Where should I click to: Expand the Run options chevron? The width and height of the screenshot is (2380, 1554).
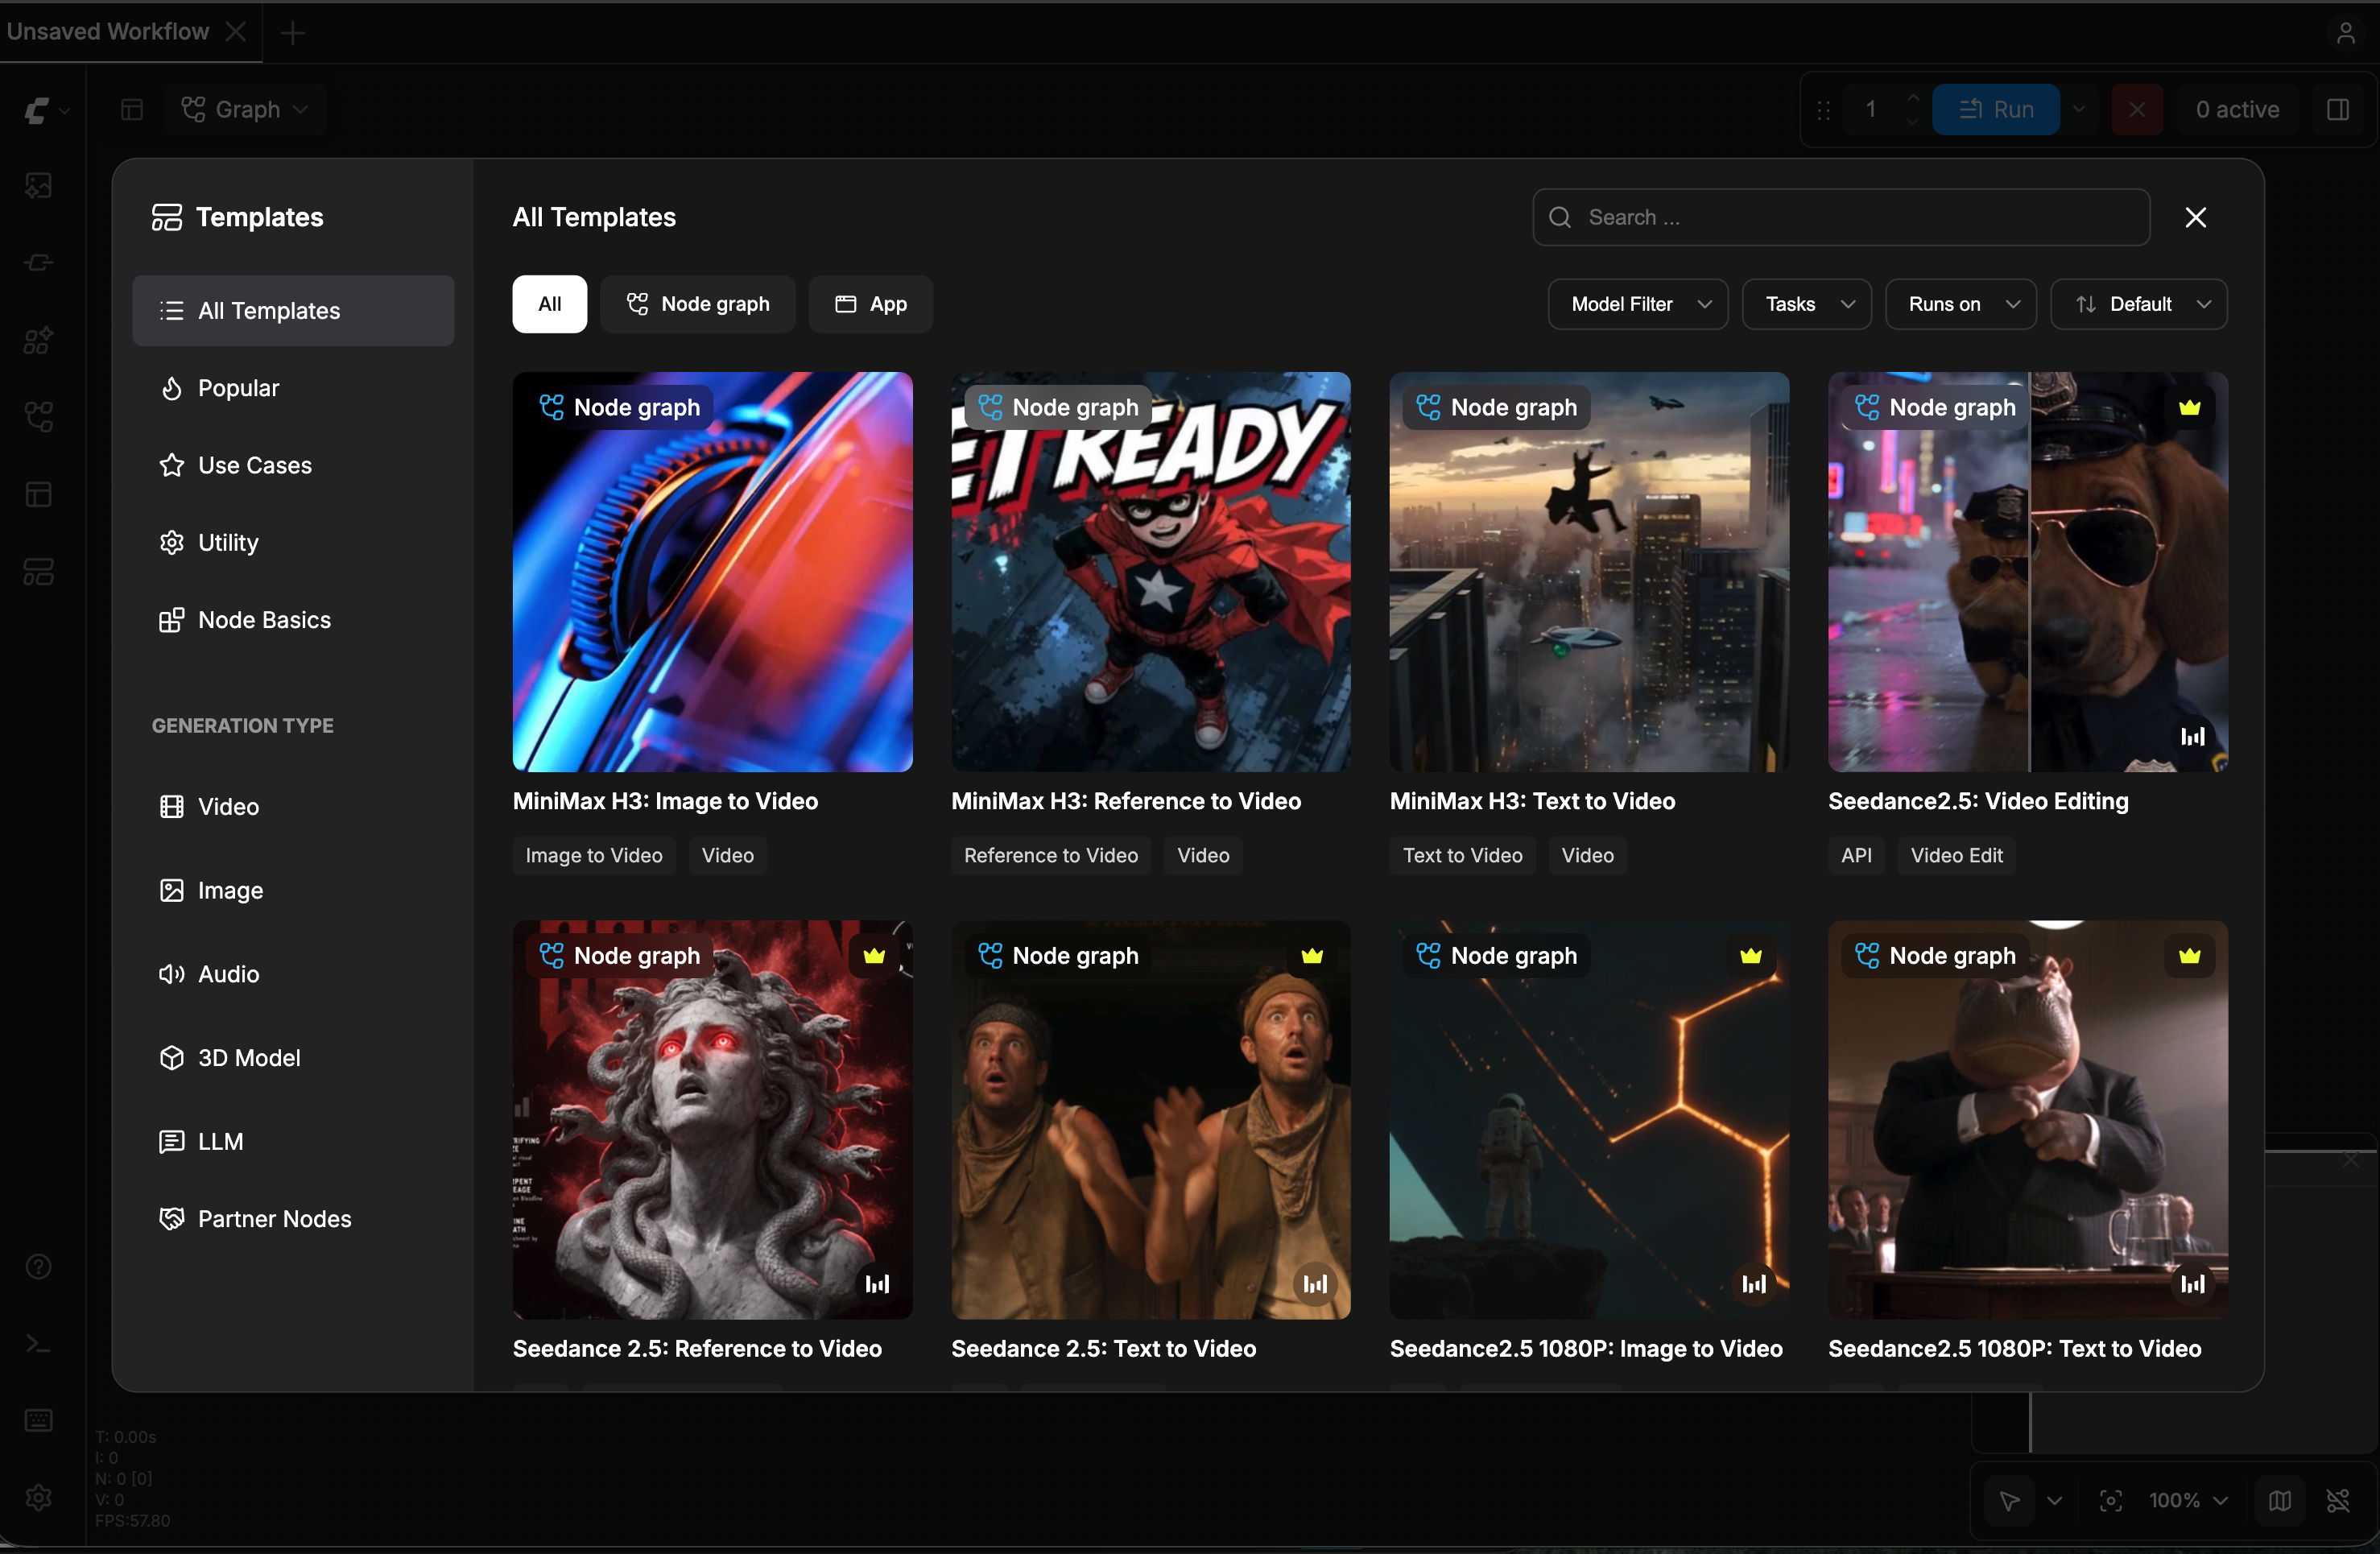(2079, 110)
